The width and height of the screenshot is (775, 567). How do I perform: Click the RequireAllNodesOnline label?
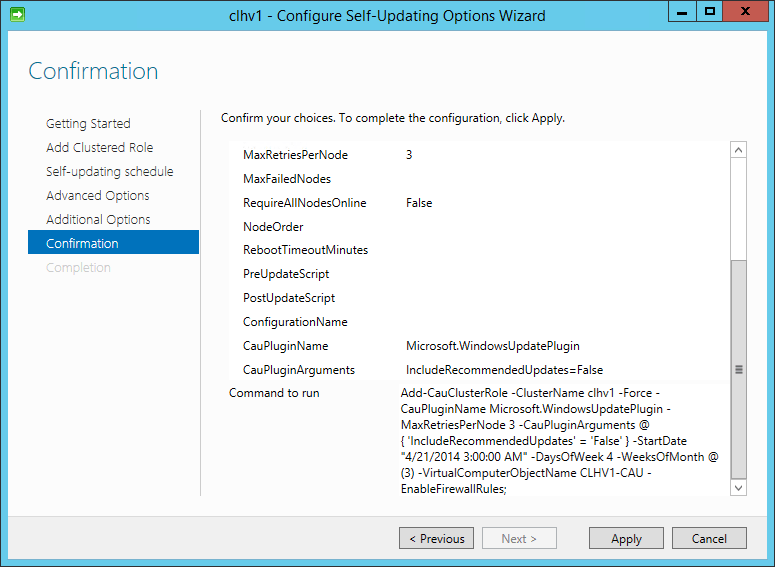click(x=304, y=203)
